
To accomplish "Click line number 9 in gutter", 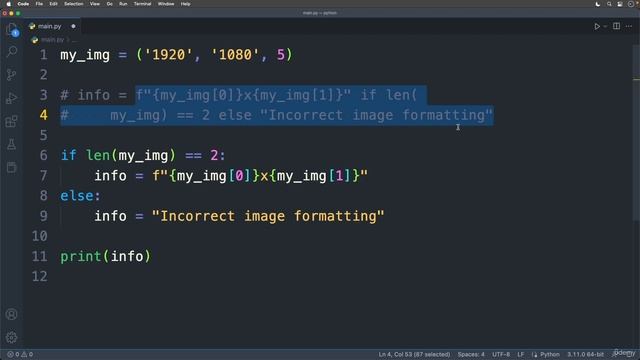I will (43, 216).
